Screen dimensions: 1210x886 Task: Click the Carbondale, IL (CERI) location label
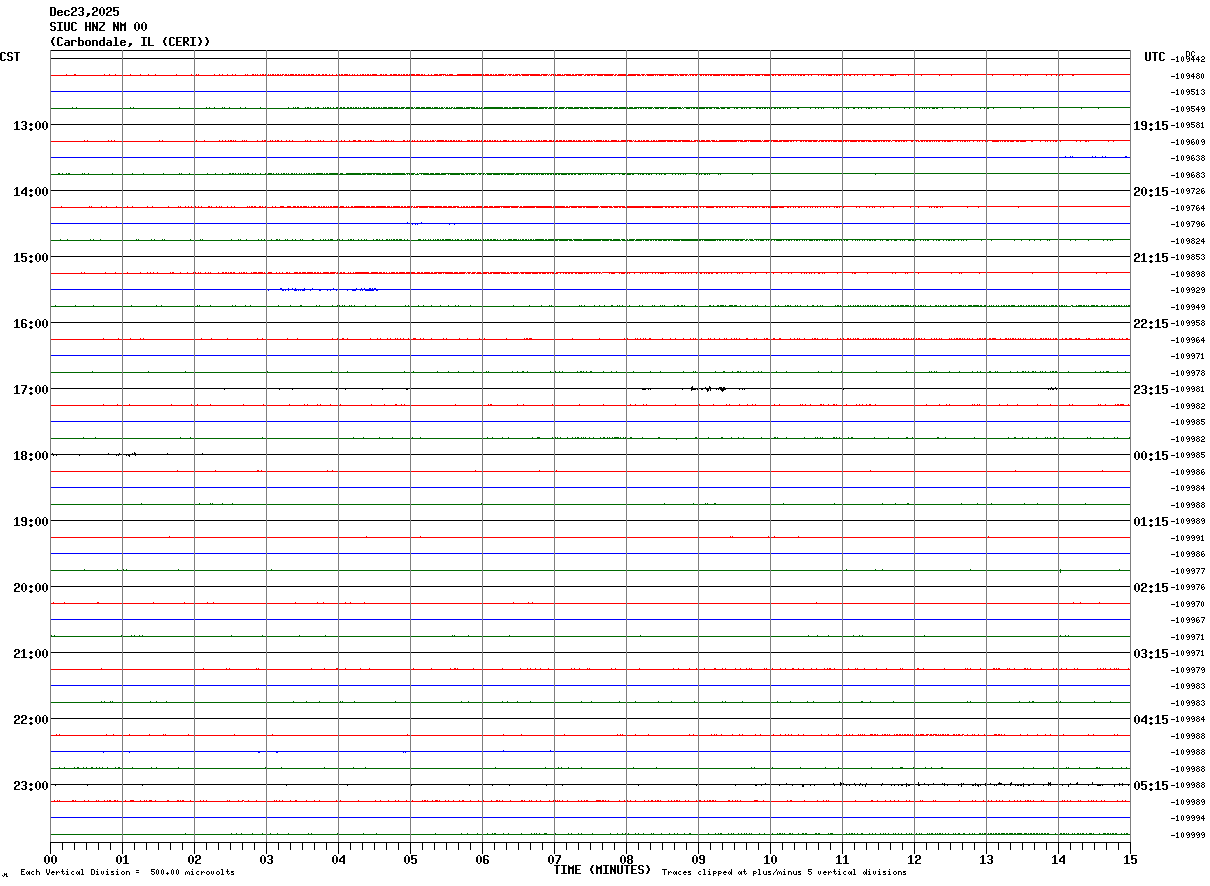point(130,42)
